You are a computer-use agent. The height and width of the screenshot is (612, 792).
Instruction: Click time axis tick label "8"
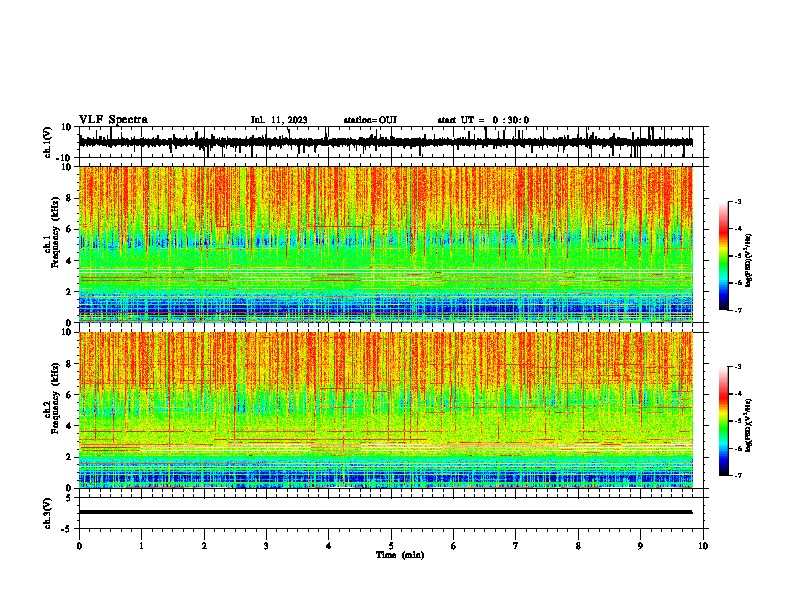pos(578,546)
